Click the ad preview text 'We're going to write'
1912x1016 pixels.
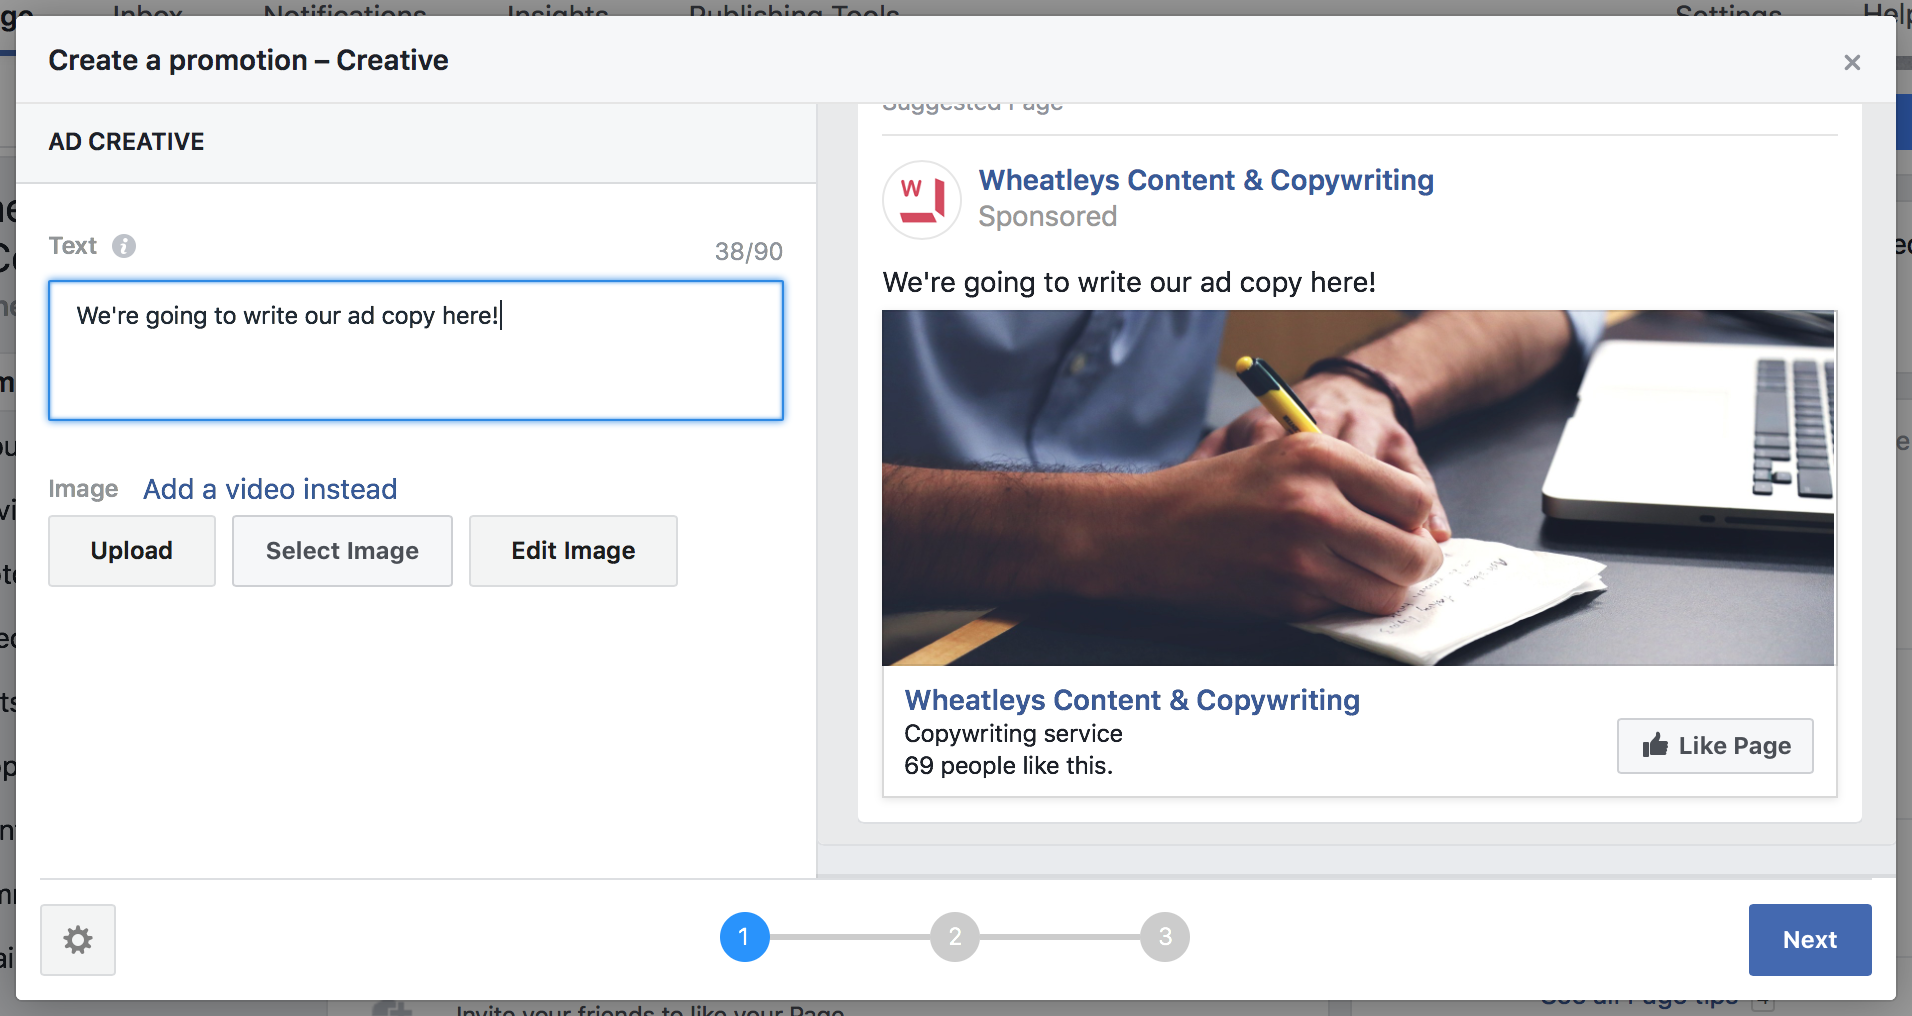pos(1129,282)
